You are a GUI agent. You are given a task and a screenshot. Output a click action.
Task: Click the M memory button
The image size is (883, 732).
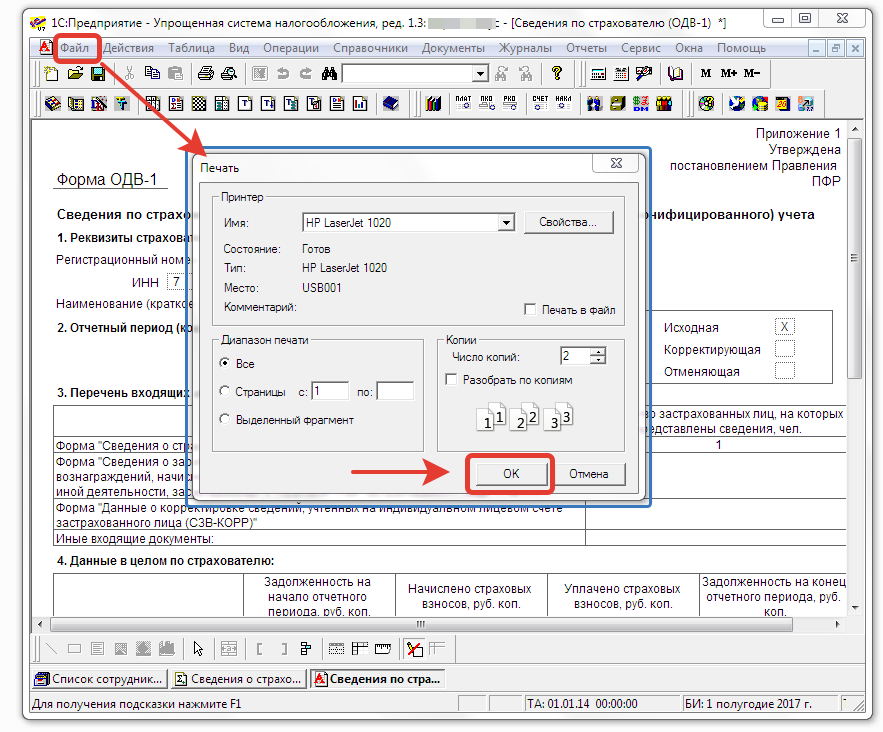[x=706, y=73]
